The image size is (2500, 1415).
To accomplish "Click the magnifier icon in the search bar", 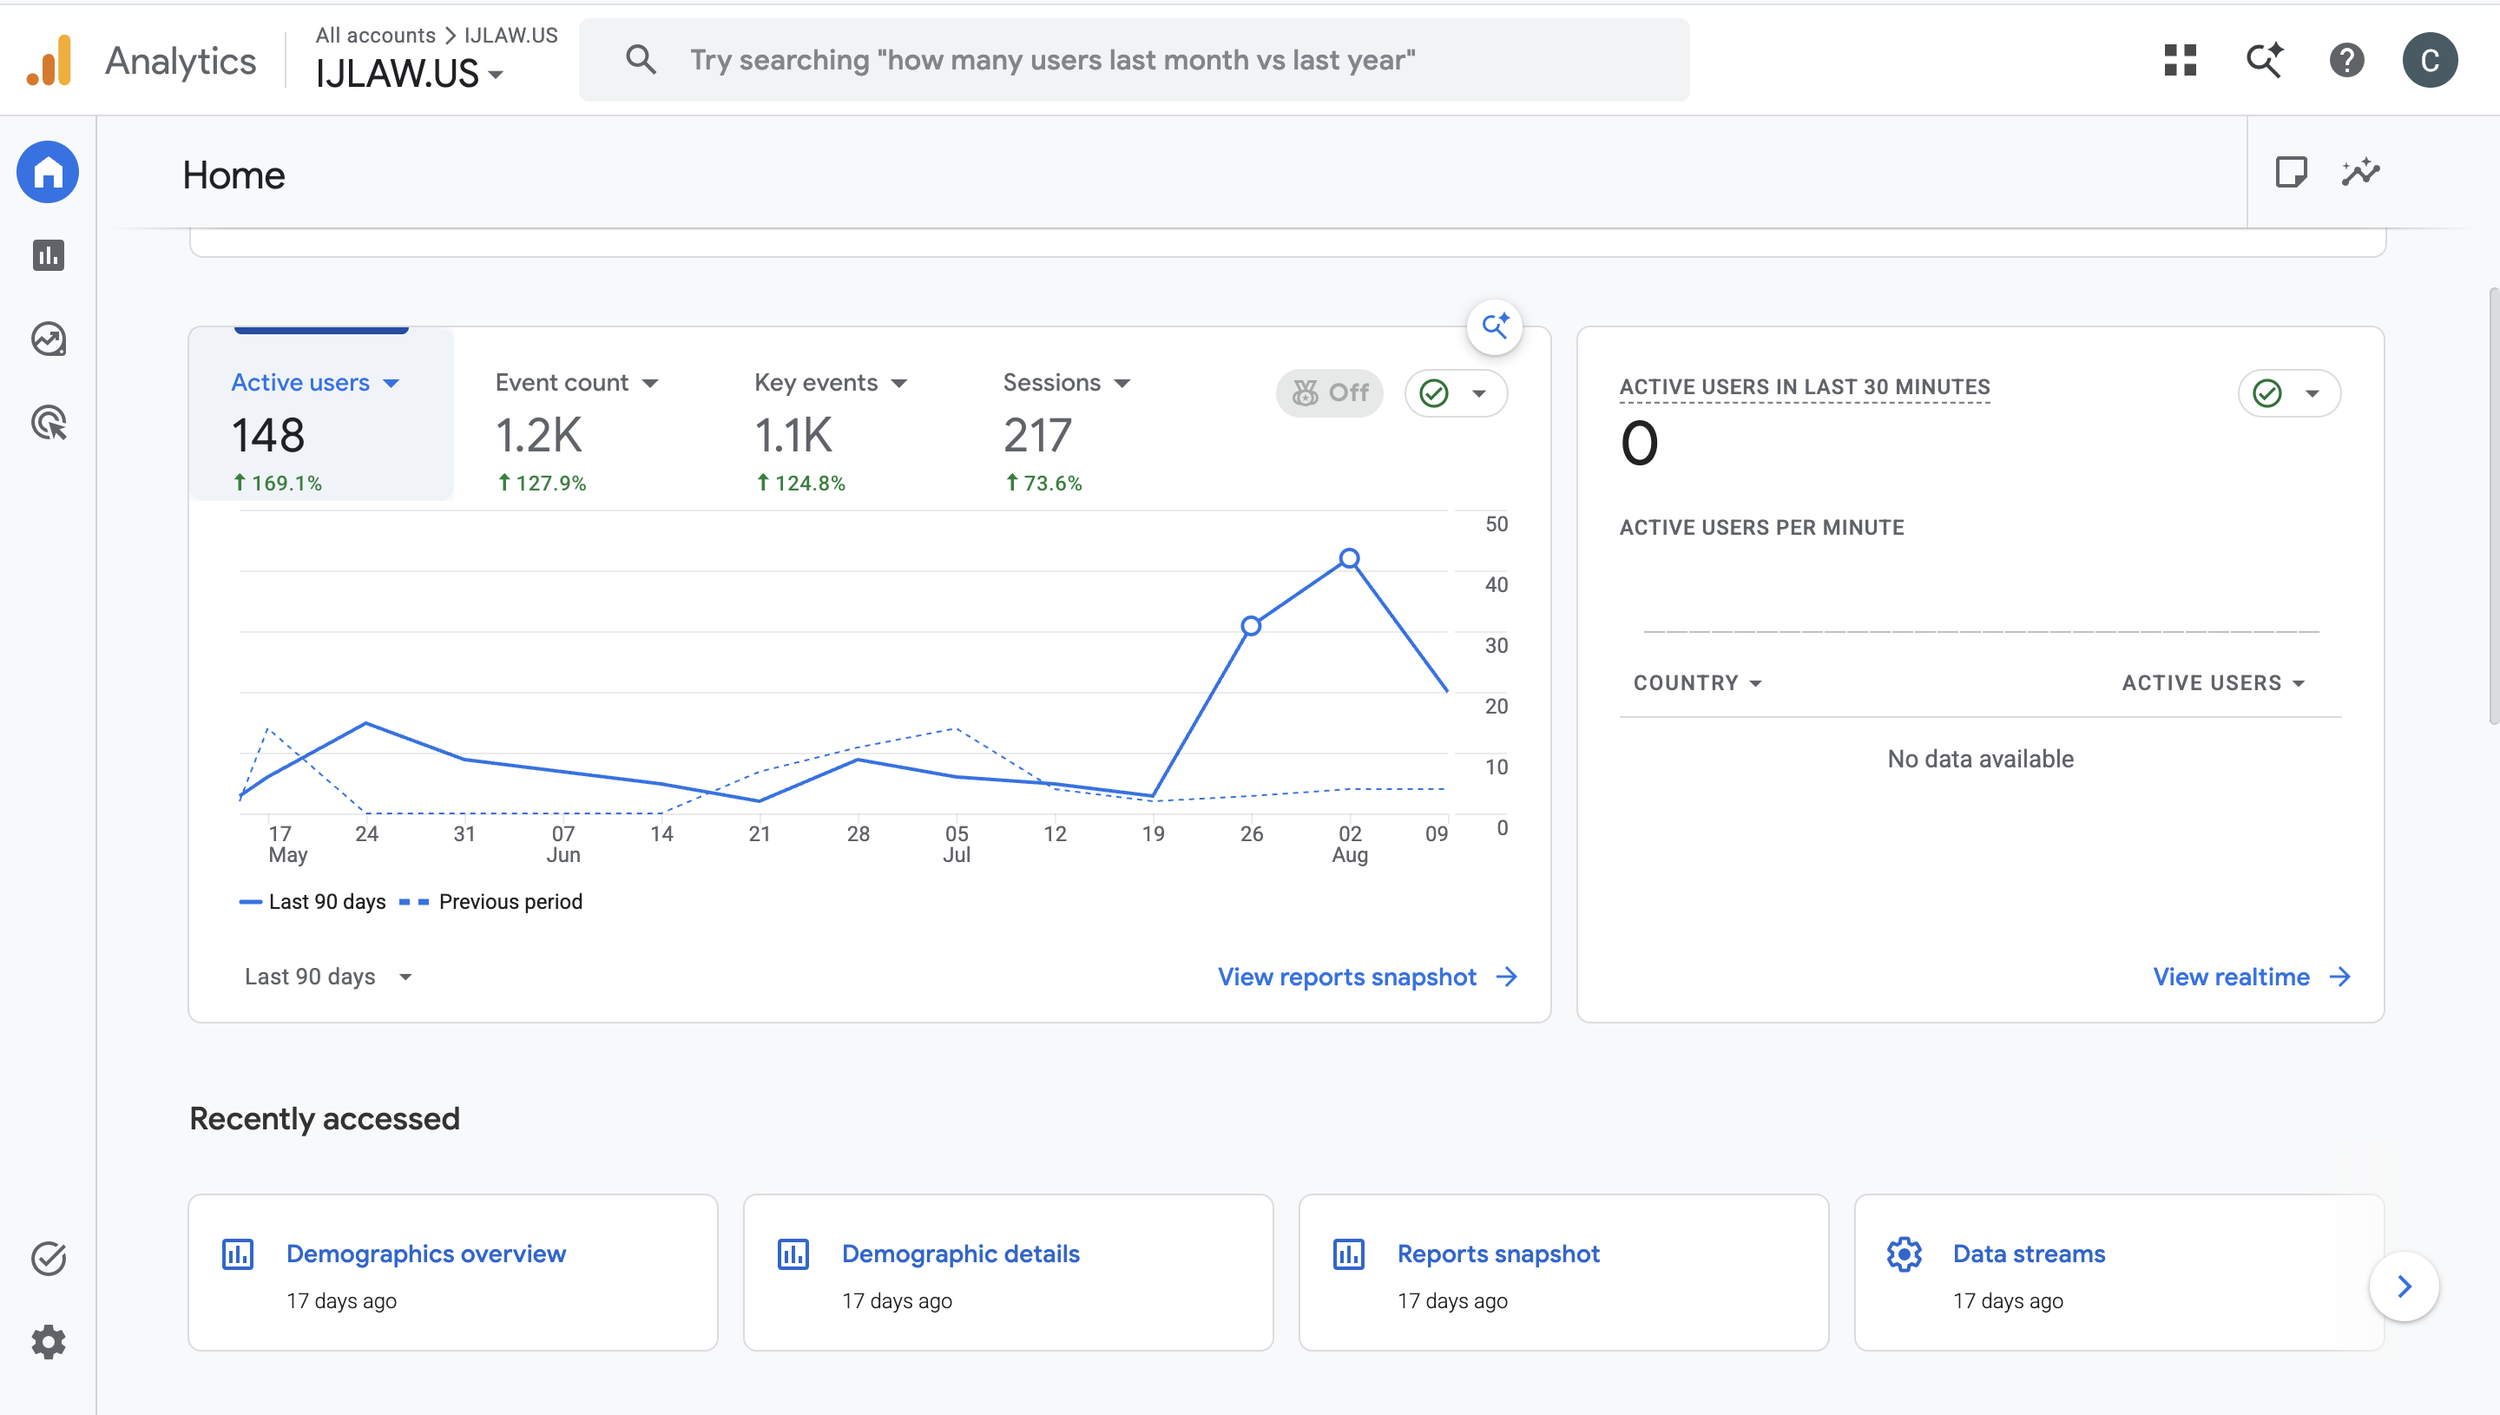I will click(x=641, y=60).
